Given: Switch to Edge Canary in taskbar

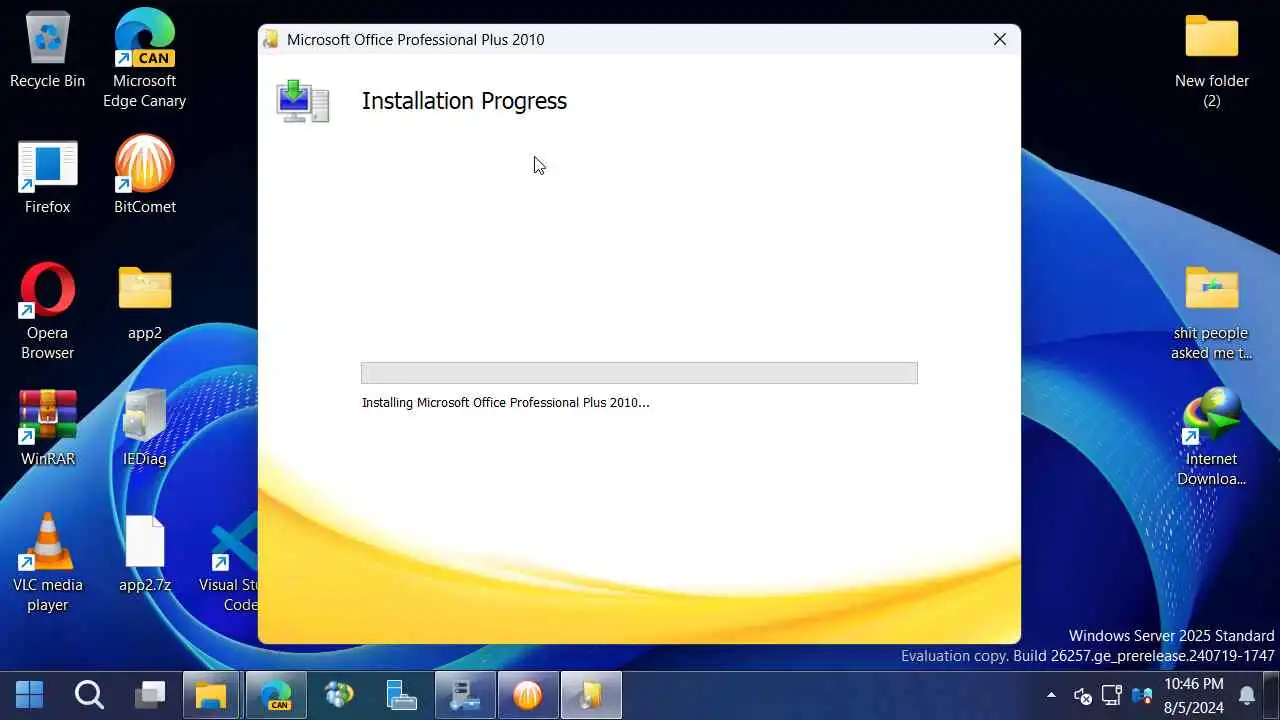Looking at the screenshot, I should pyautogui.click(x=275, y=694).
